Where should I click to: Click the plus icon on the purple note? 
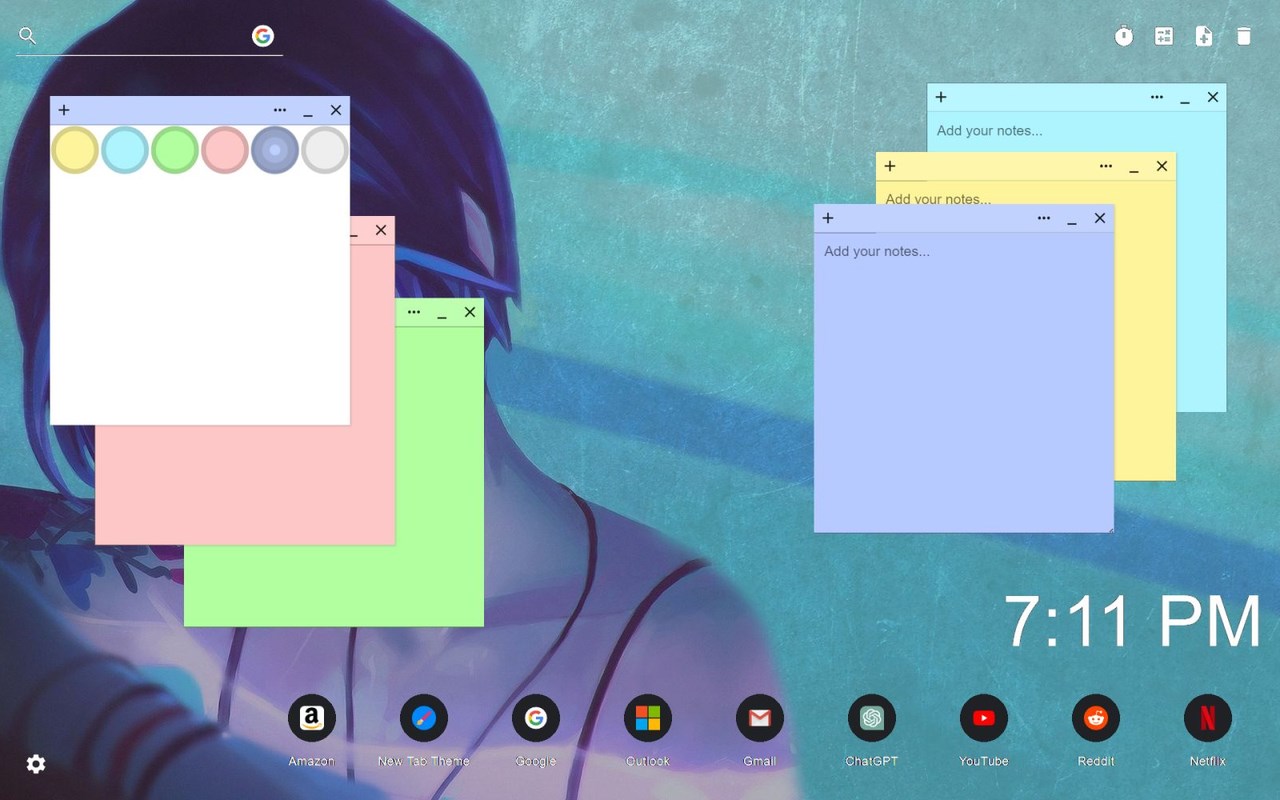tap(828, 218)
